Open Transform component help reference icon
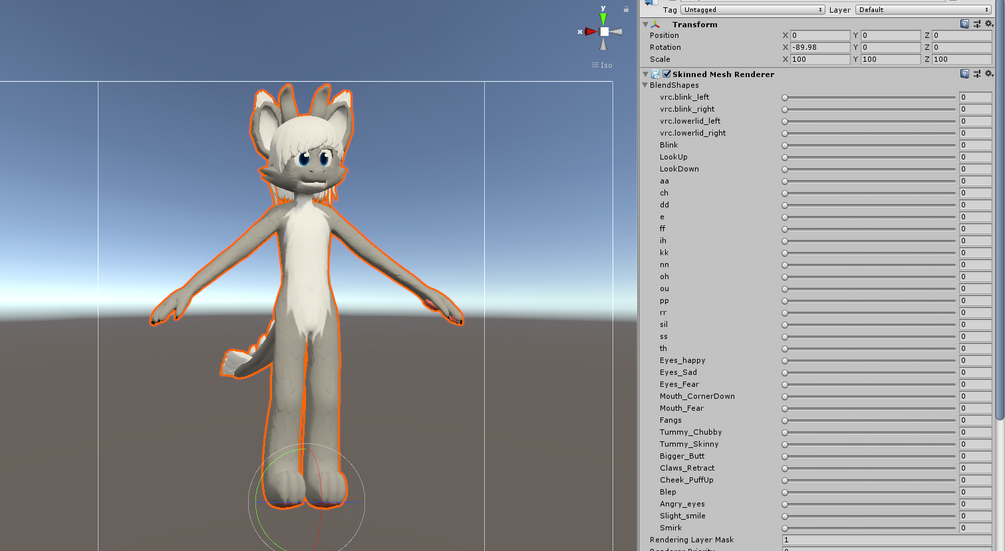 964,24
